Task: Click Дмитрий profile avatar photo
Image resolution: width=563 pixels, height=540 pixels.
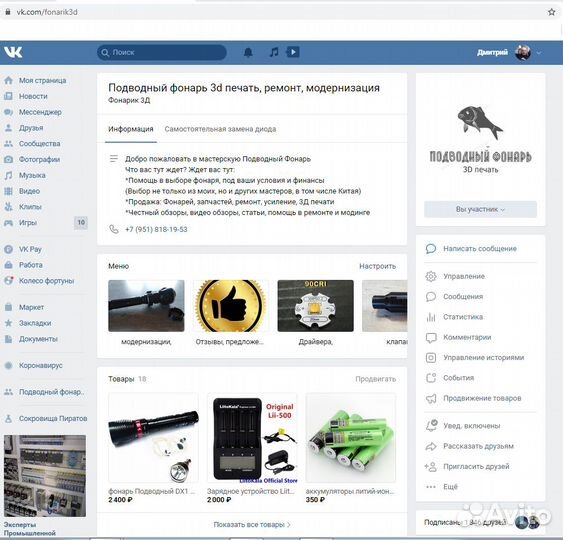Action: click(x=523, y=53)
